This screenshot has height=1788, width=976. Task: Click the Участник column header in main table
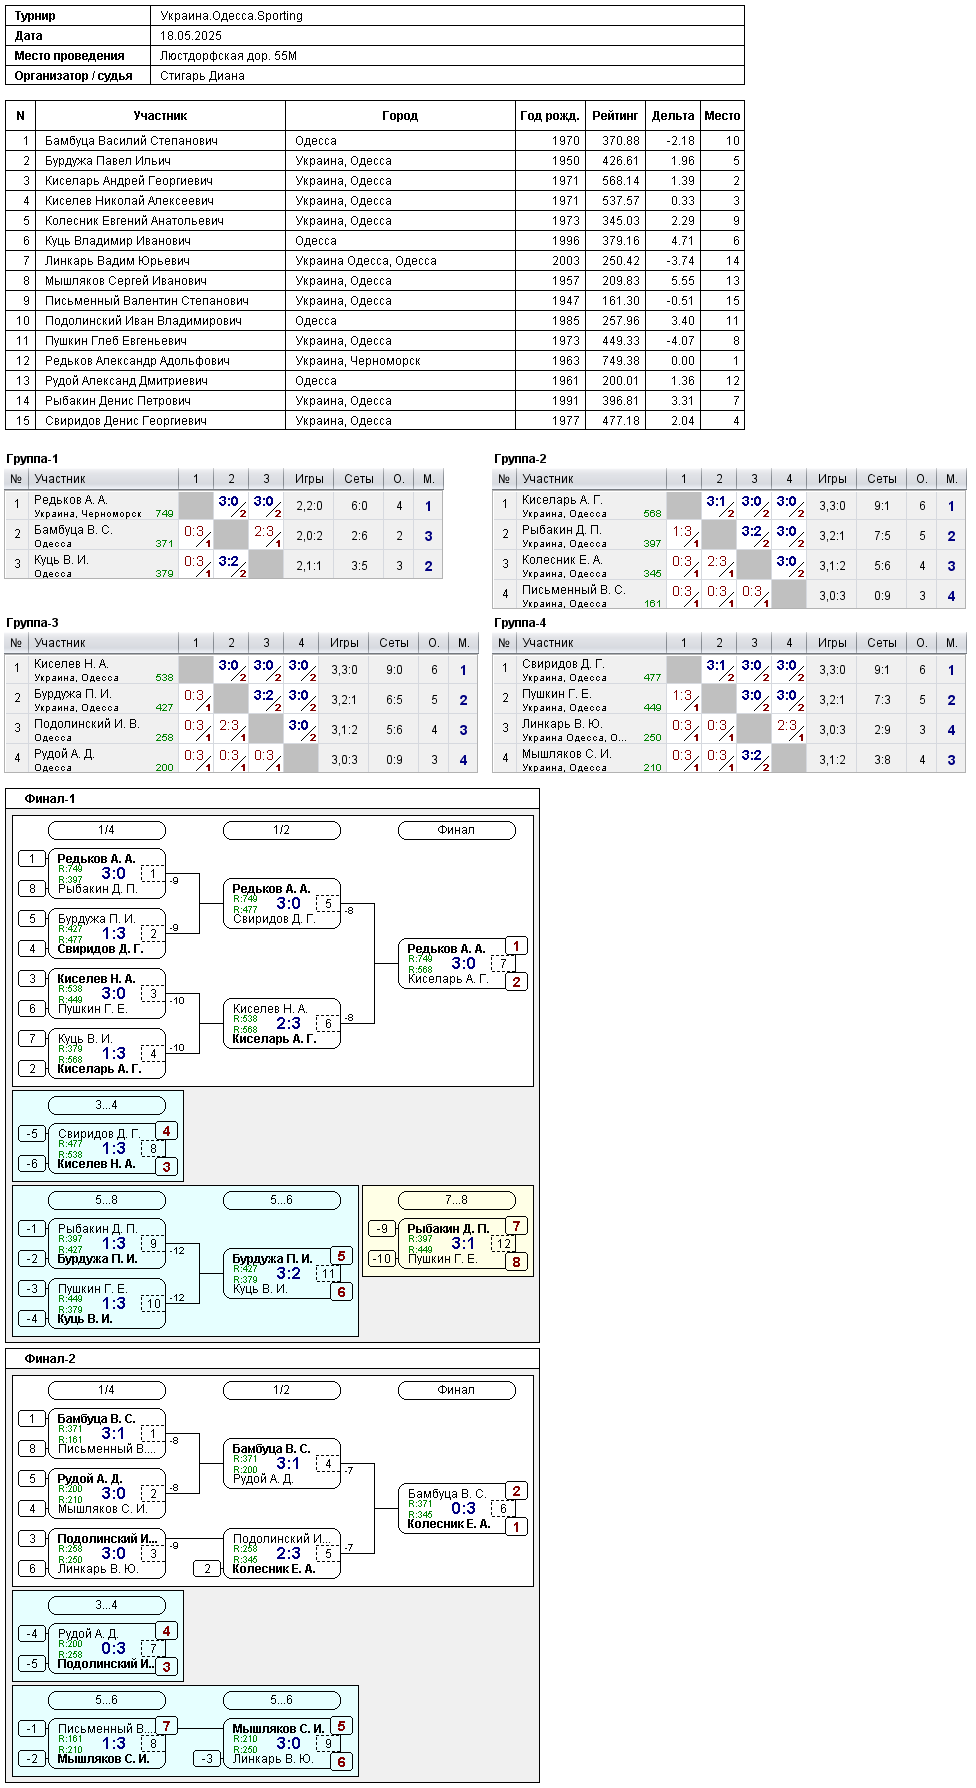(x=160, y=116)
